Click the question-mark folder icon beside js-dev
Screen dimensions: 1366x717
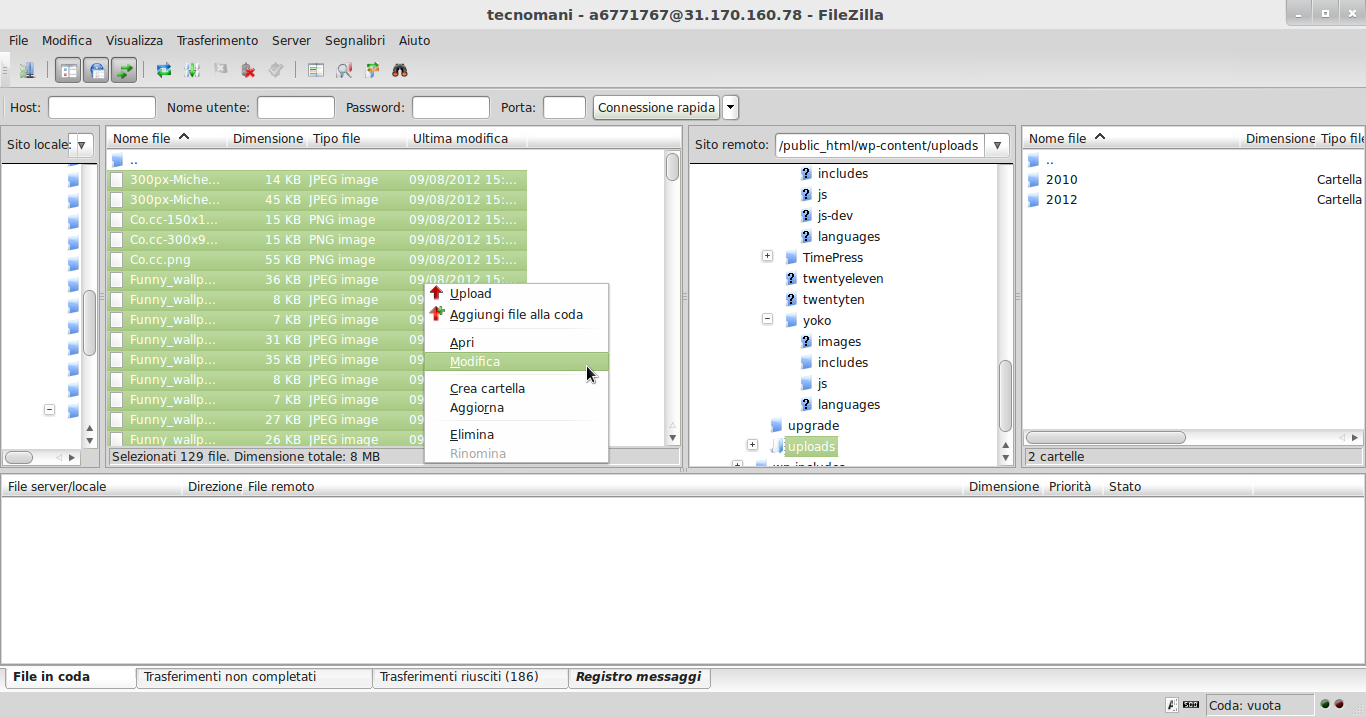point(806,215)
